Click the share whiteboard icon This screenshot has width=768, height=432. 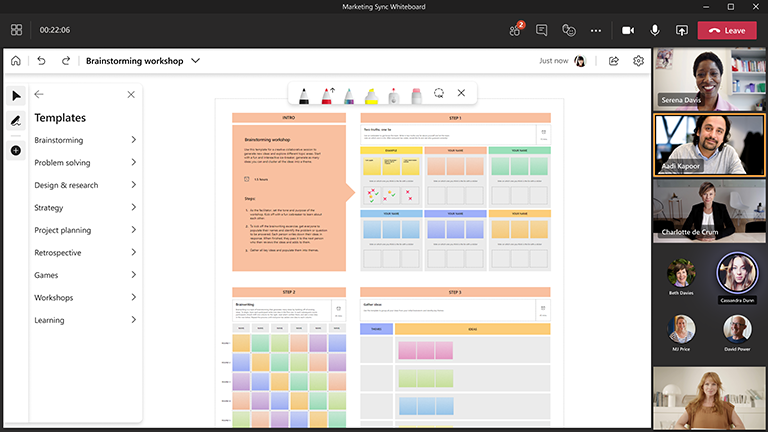coord(613,61)
